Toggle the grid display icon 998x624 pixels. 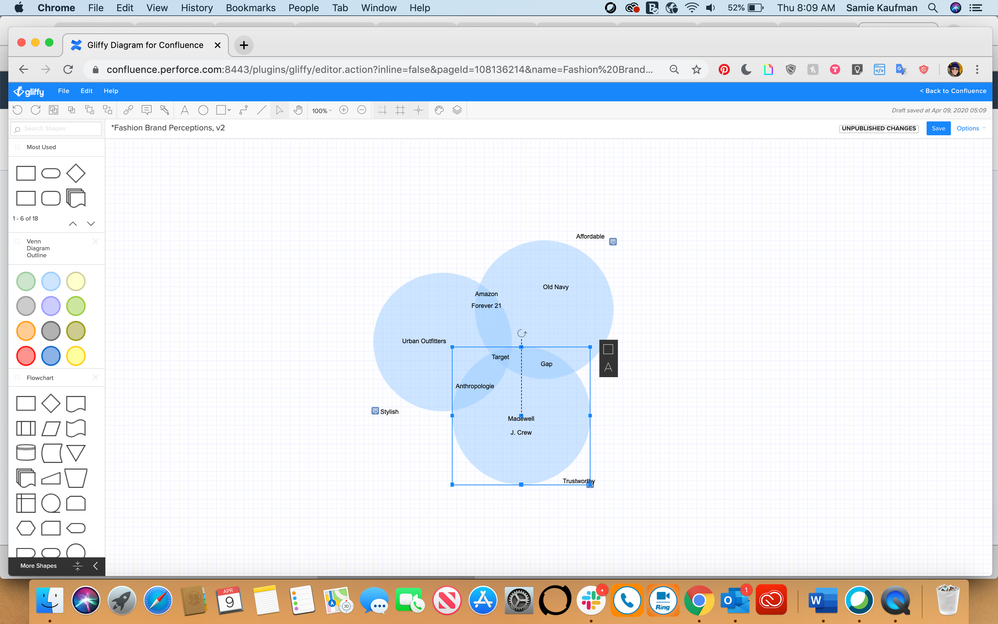point(400,110)
